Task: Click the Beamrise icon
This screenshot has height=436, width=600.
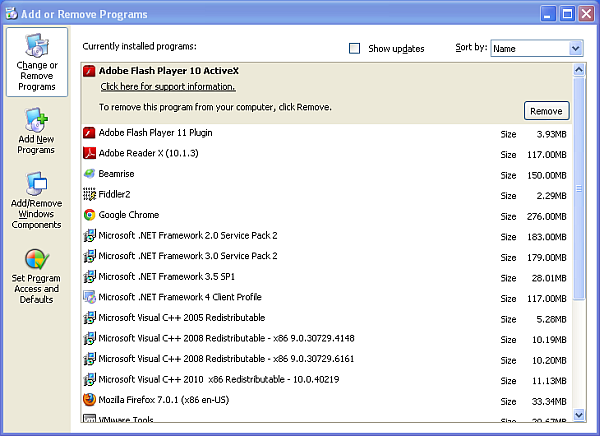Action: [x=89, y=174]
